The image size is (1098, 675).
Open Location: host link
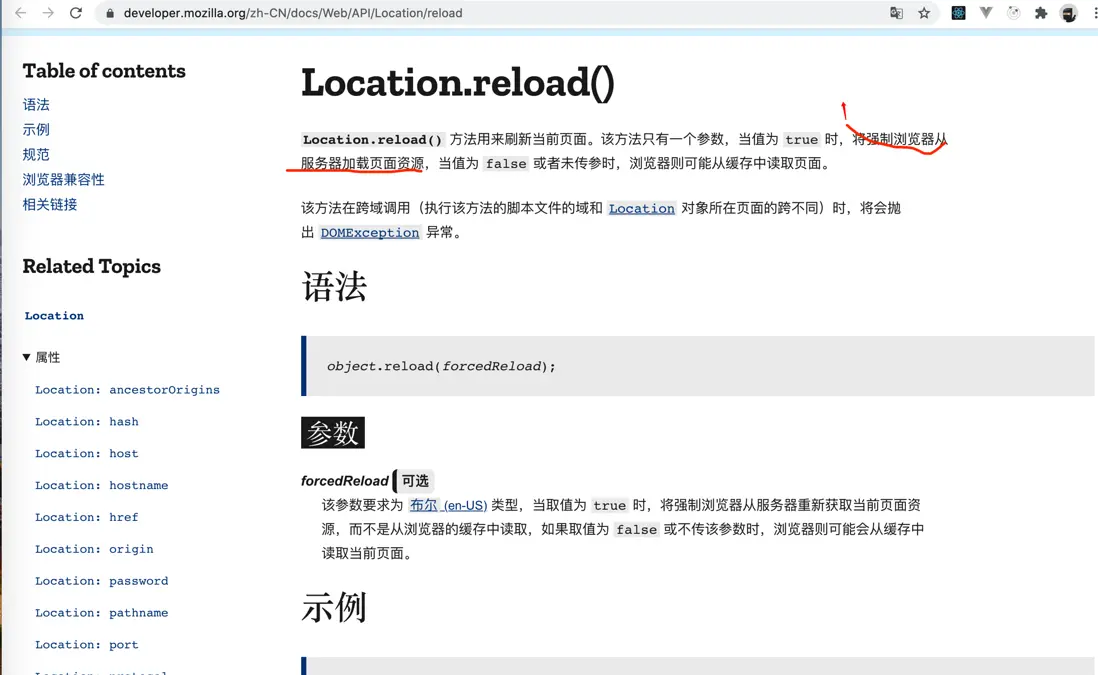pyautogui.click(x=87, y=454)
